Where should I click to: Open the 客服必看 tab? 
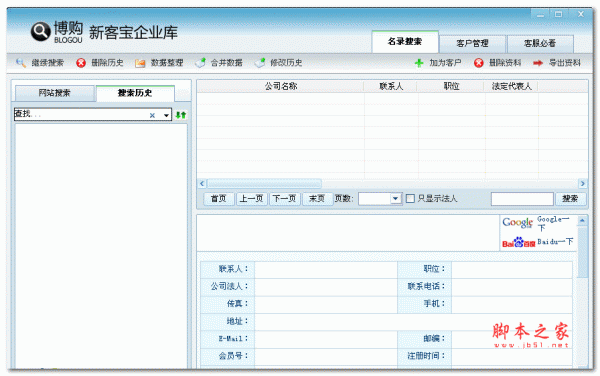pos(540,44)
